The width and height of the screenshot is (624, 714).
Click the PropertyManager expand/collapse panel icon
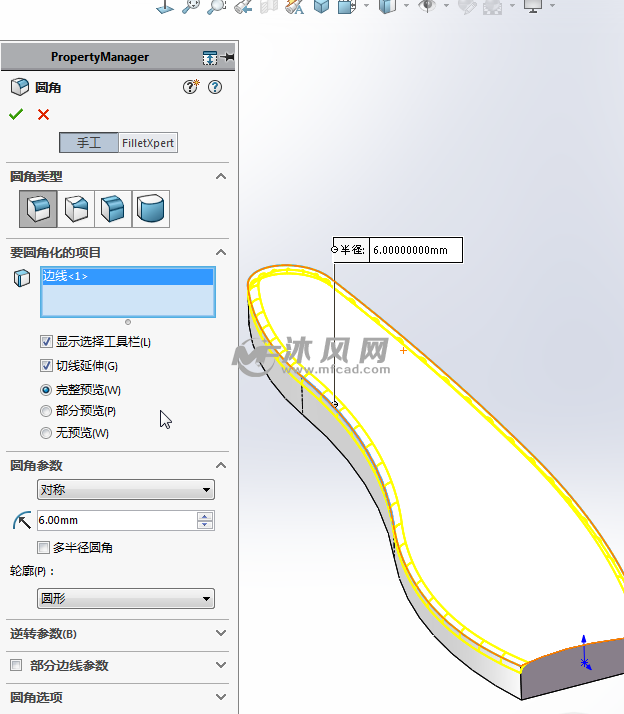pos(210,58)
